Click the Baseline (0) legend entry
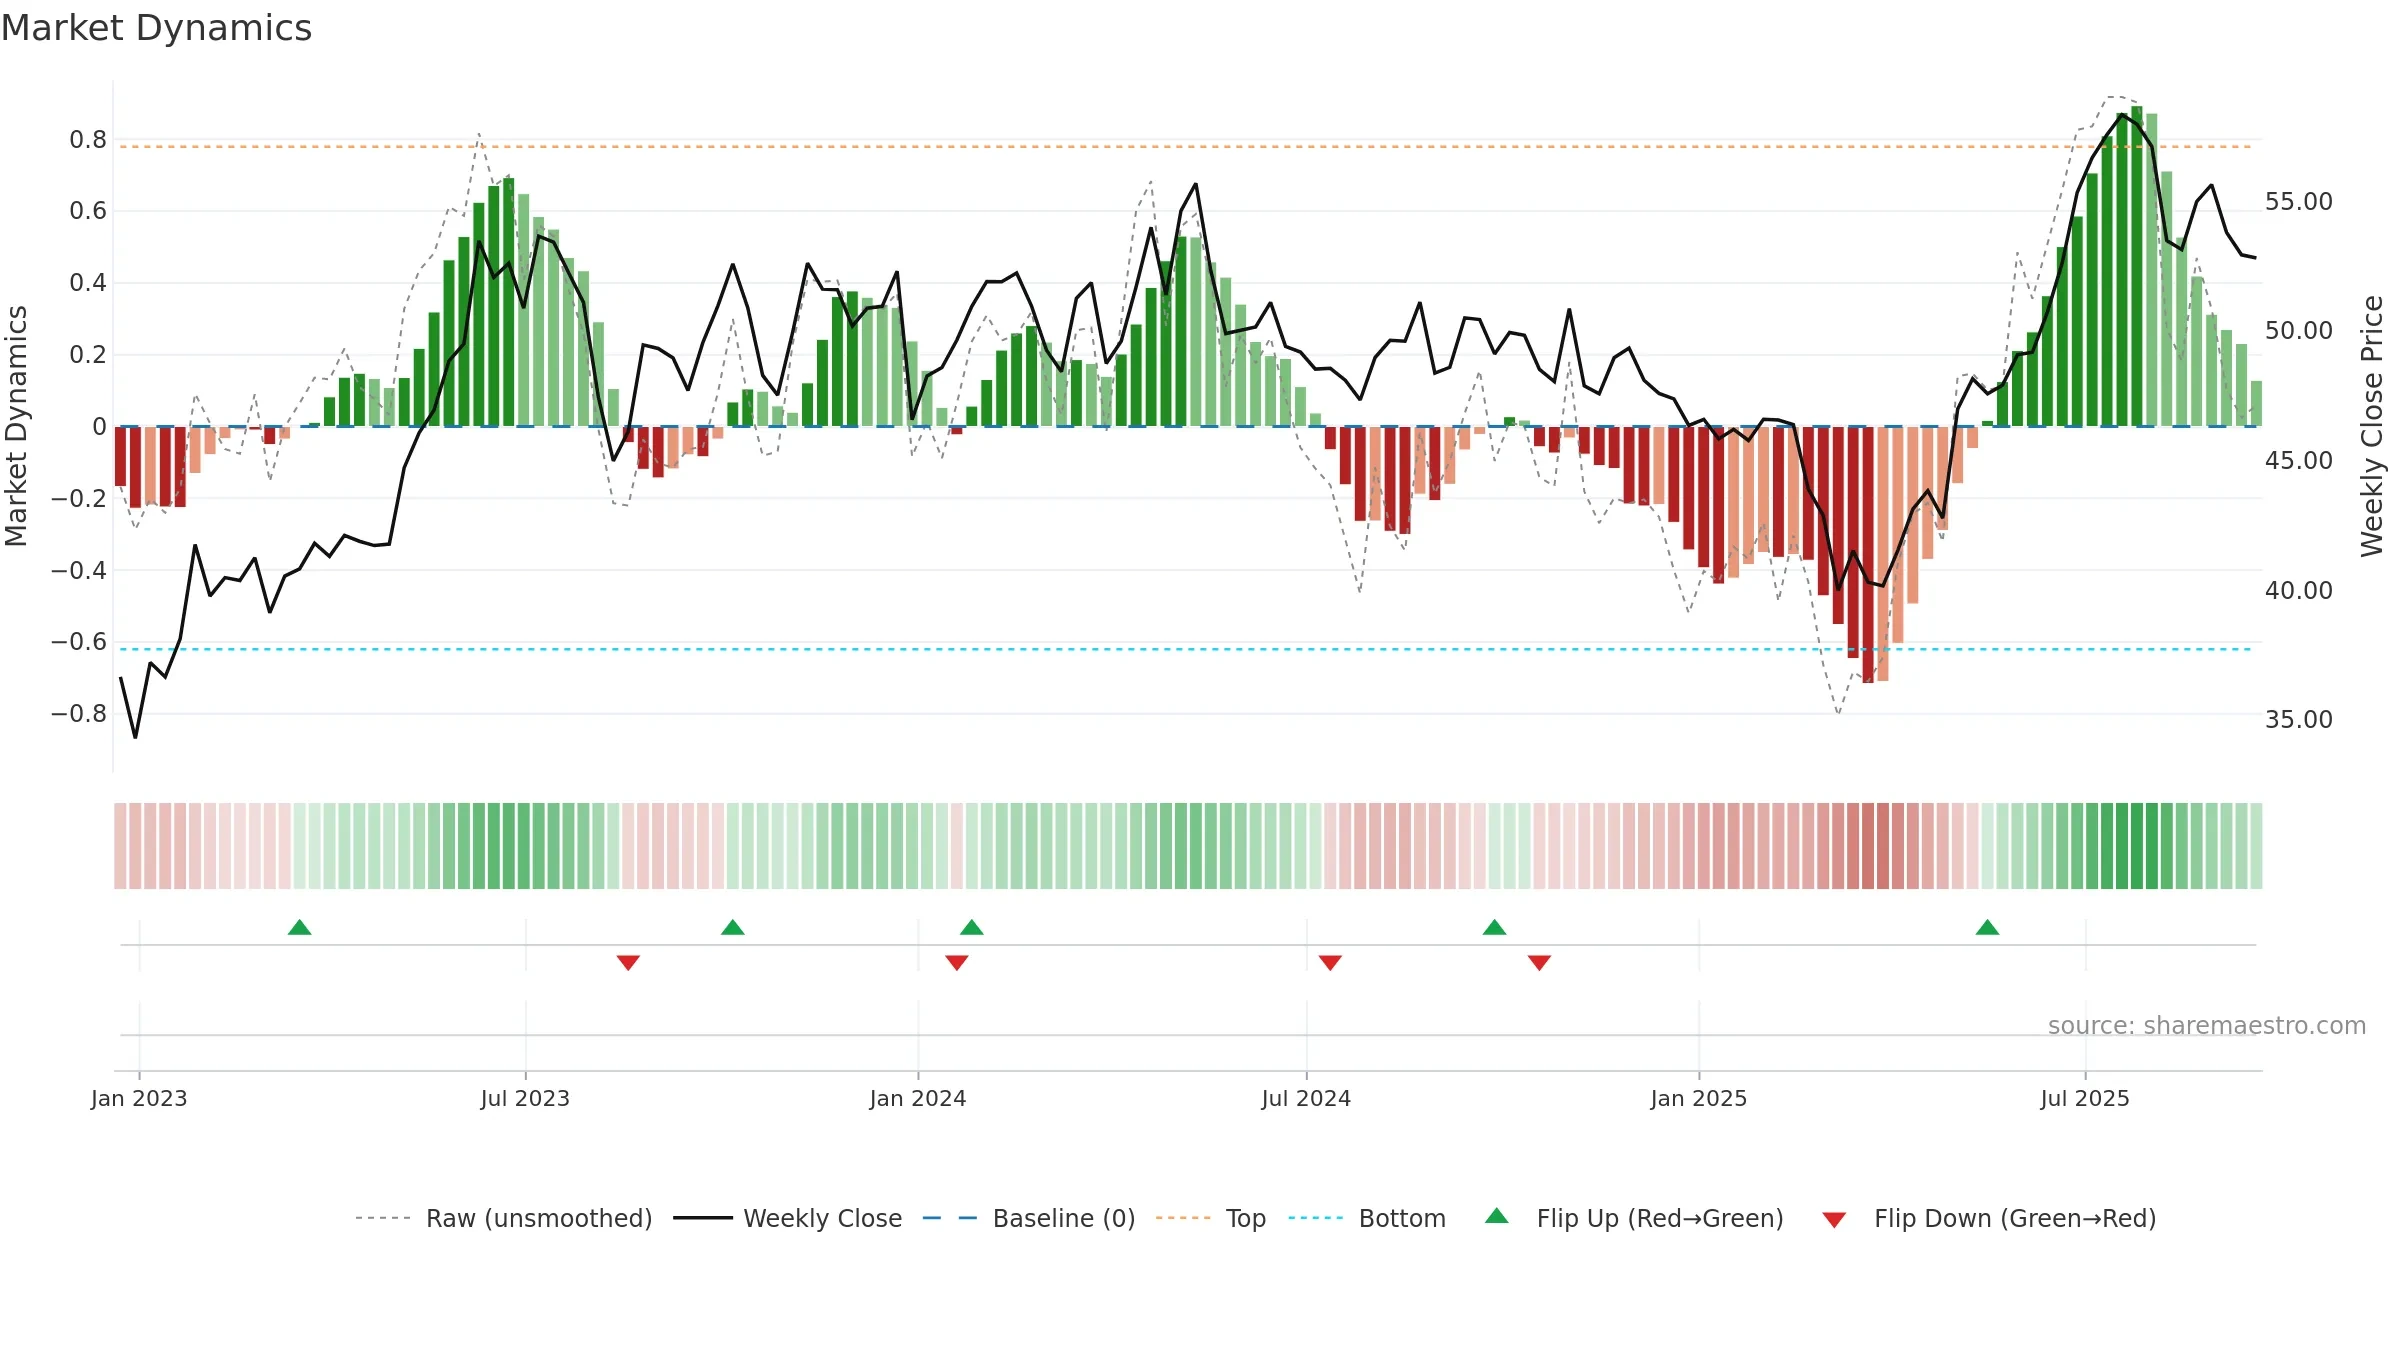Screen dimensions: 2400x1350 (1029, 1218)
